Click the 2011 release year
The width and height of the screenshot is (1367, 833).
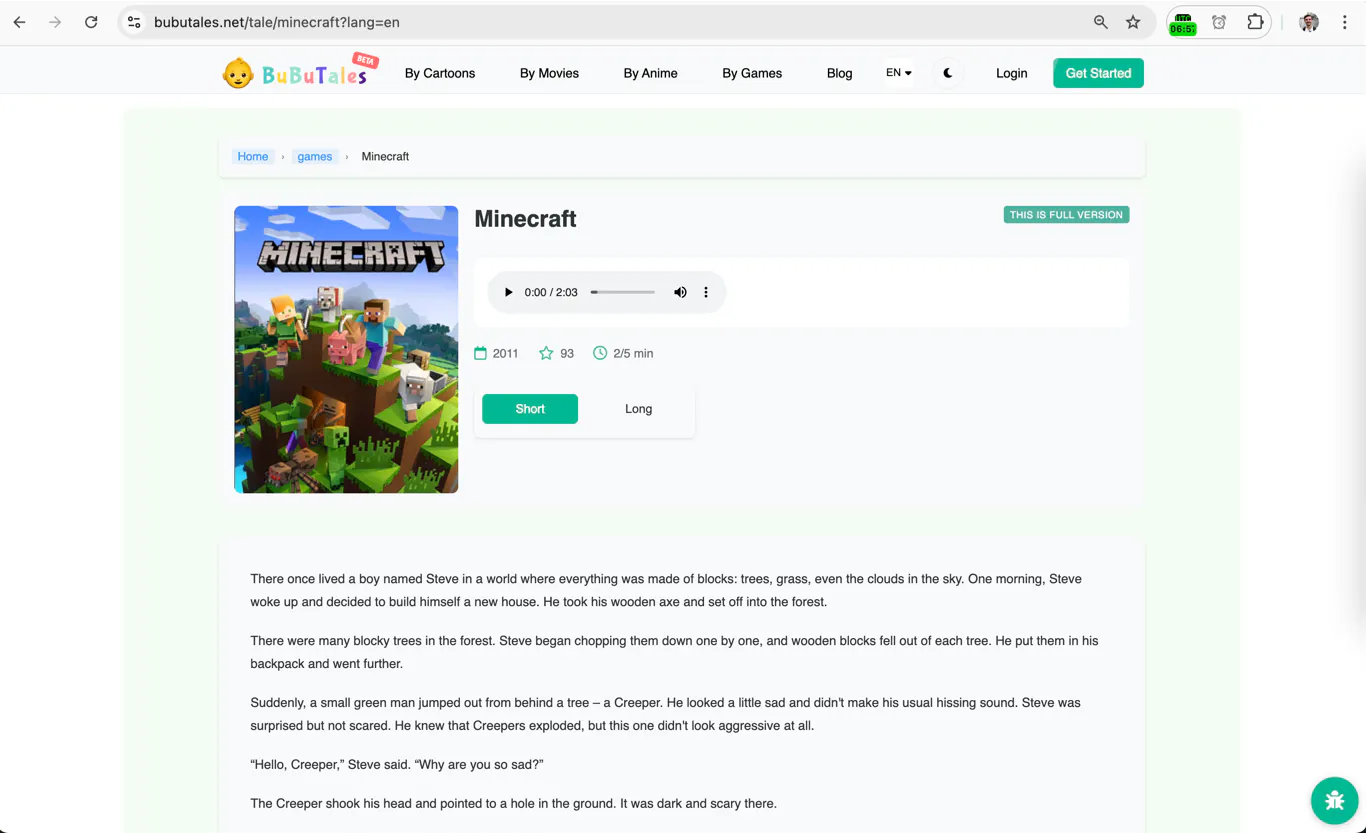[x=506, y=353]
